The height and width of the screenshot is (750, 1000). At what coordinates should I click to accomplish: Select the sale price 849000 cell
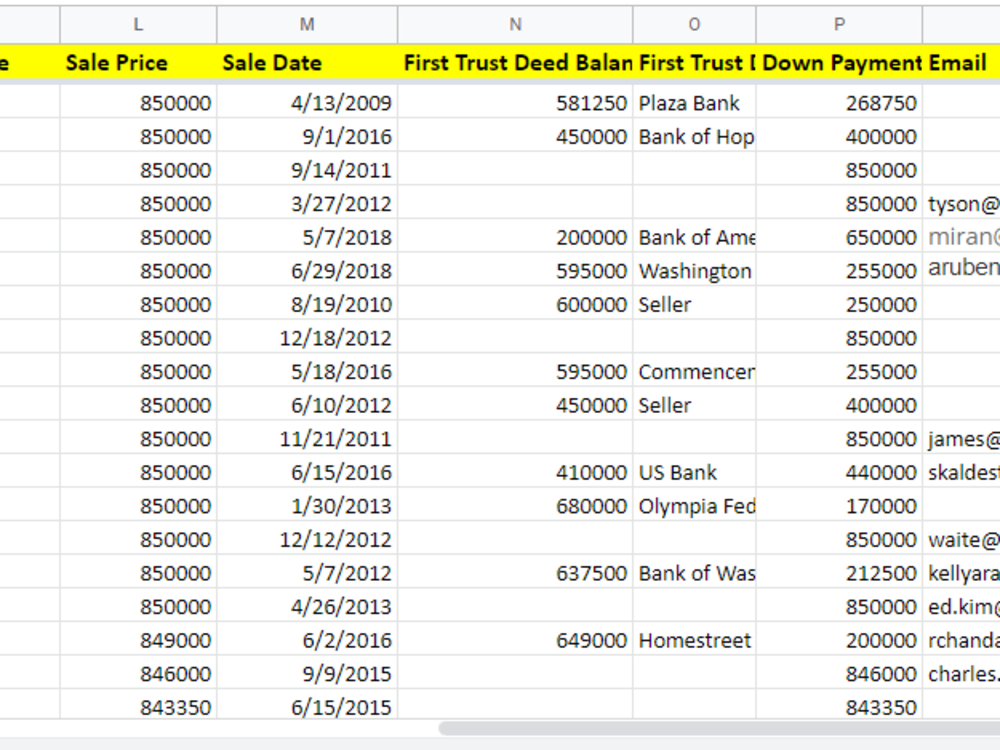(x=138, y=640)
